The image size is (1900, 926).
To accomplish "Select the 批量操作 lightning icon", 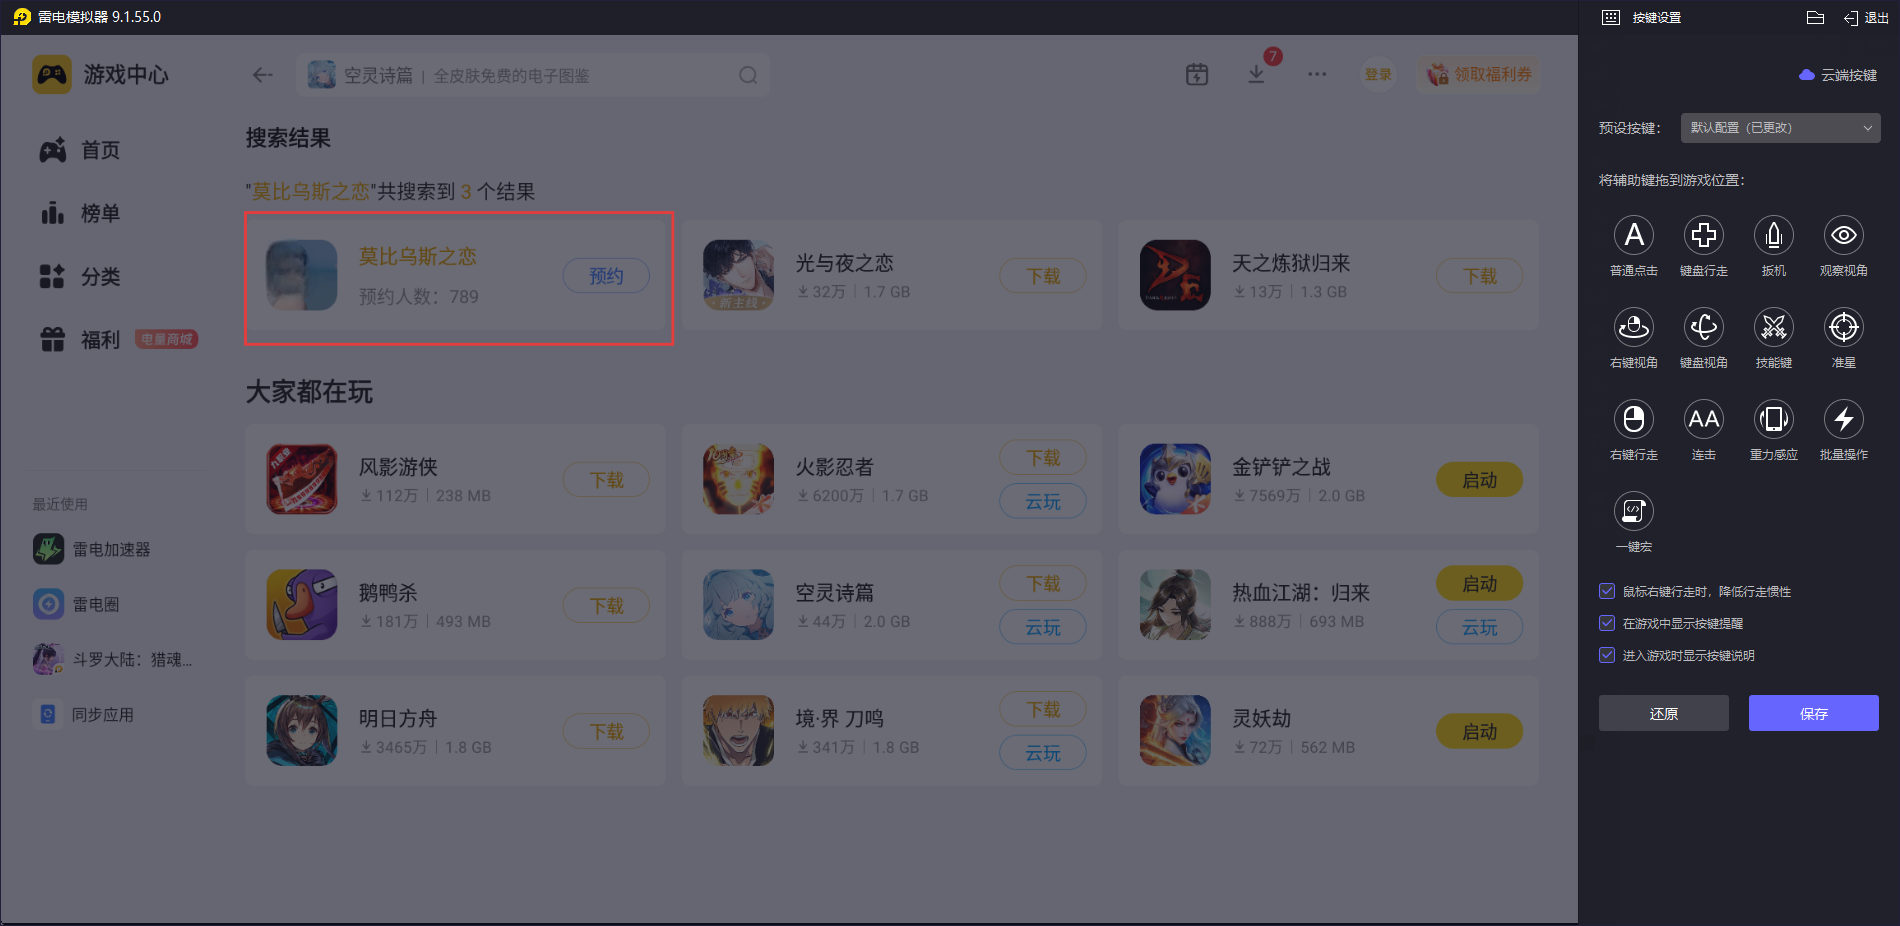I will pos(1843,419).
